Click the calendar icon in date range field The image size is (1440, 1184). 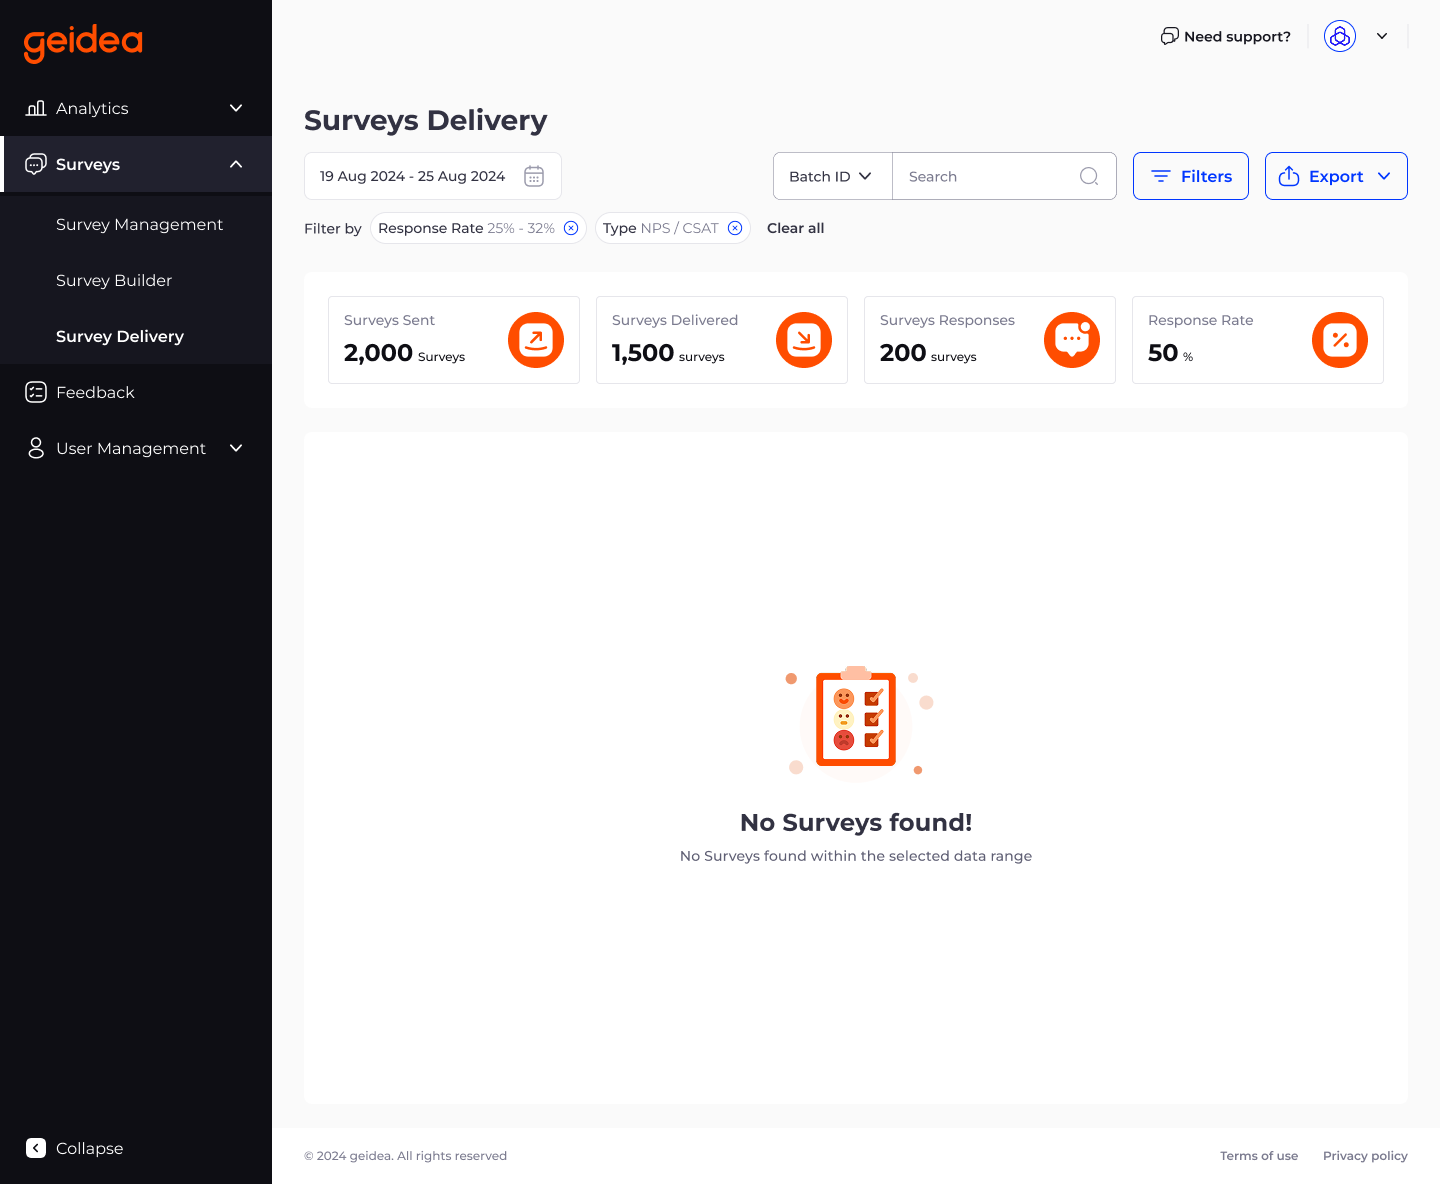[534, 176]
